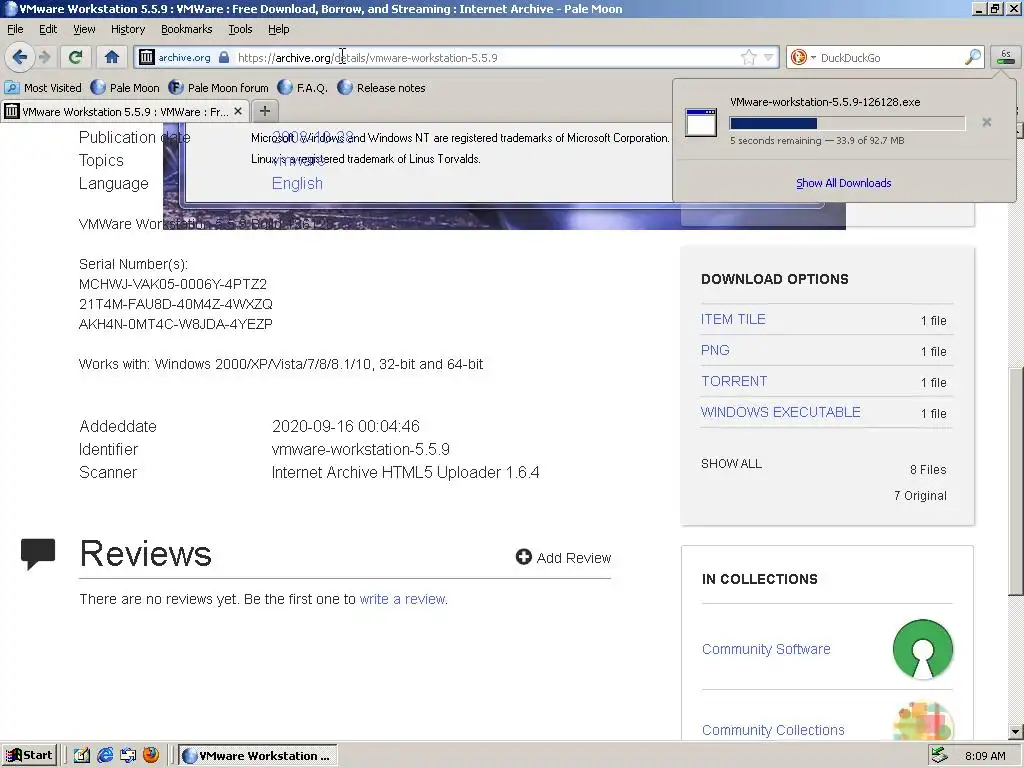Toggle the downloads toolbar button

(1006, 57)
